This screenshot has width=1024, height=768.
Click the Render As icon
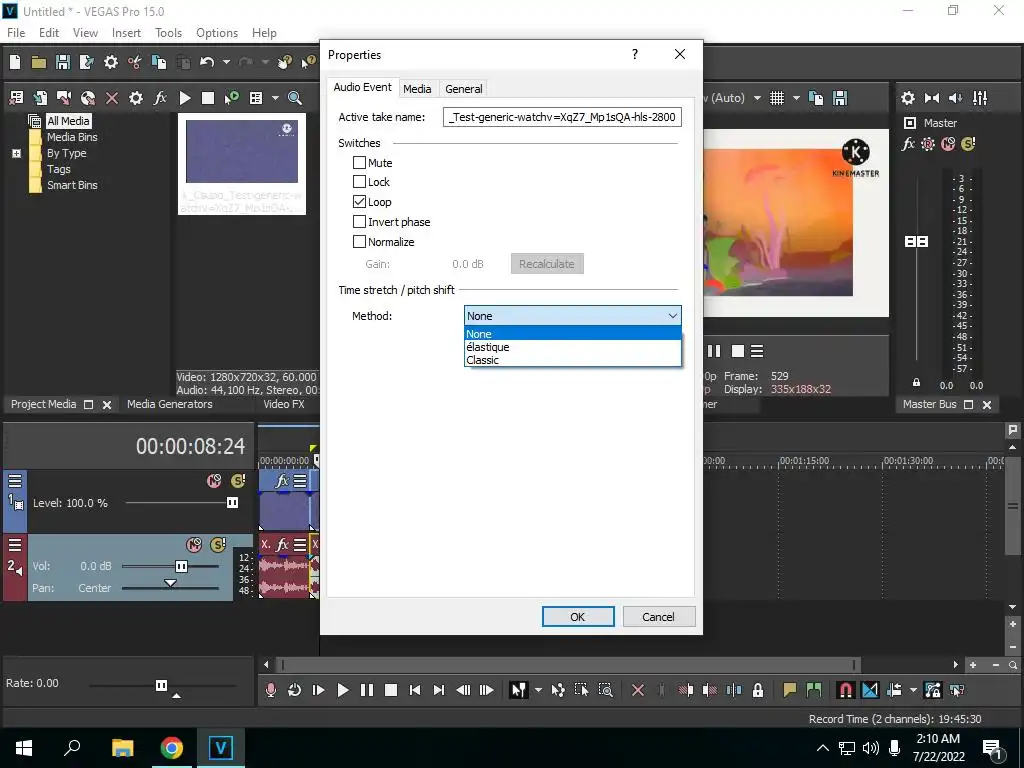86,62
